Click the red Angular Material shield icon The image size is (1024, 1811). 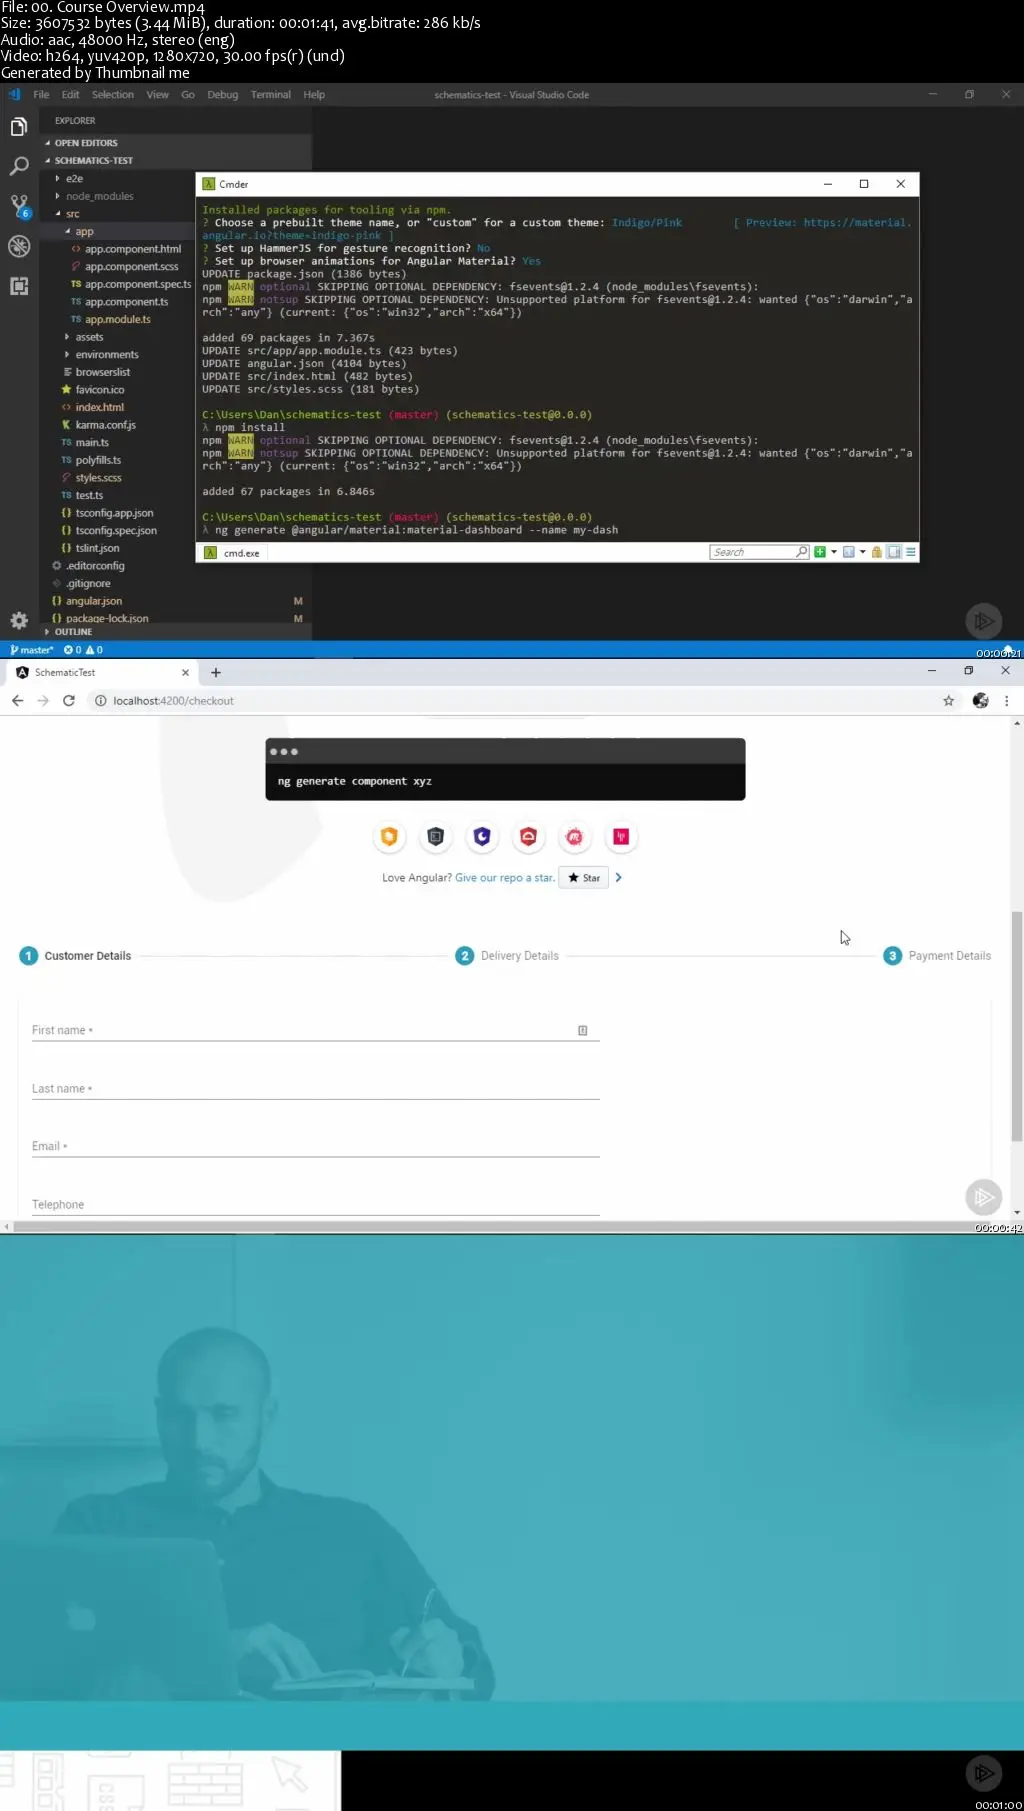click(528, 837)
